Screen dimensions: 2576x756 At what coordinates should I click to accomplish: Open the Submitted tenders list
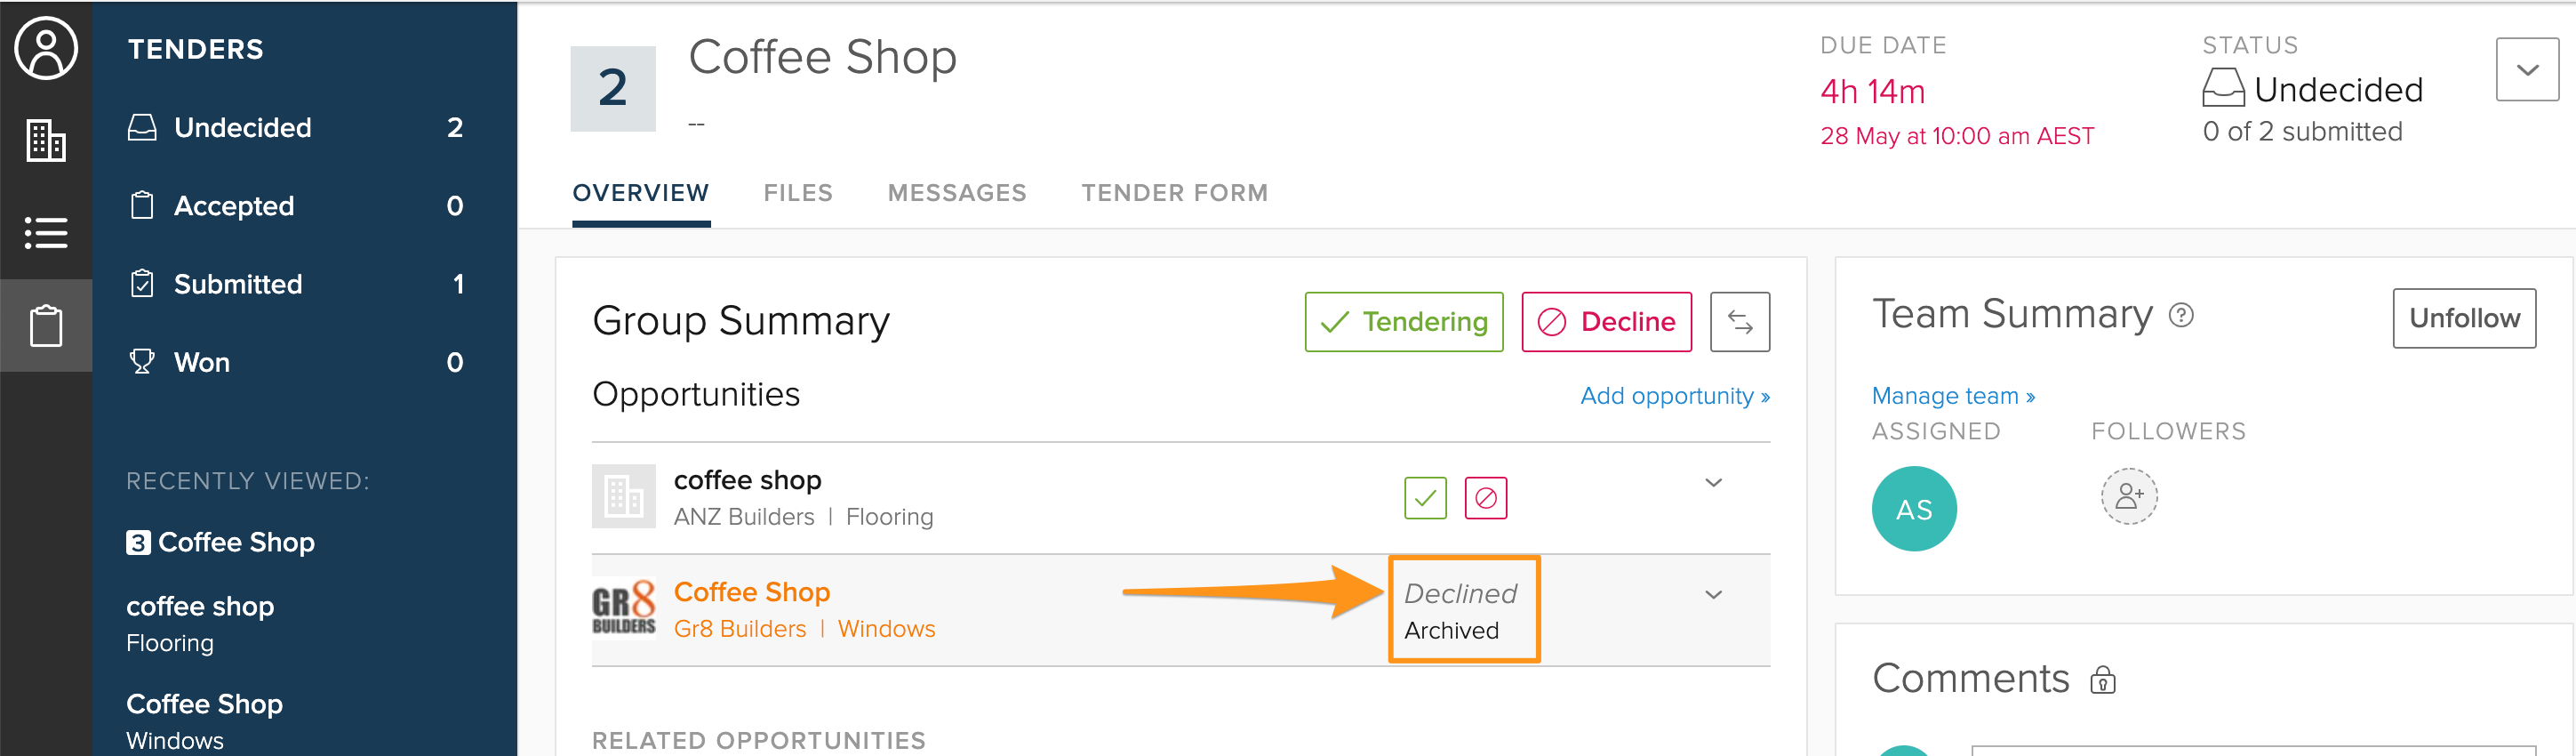(297, 284)
